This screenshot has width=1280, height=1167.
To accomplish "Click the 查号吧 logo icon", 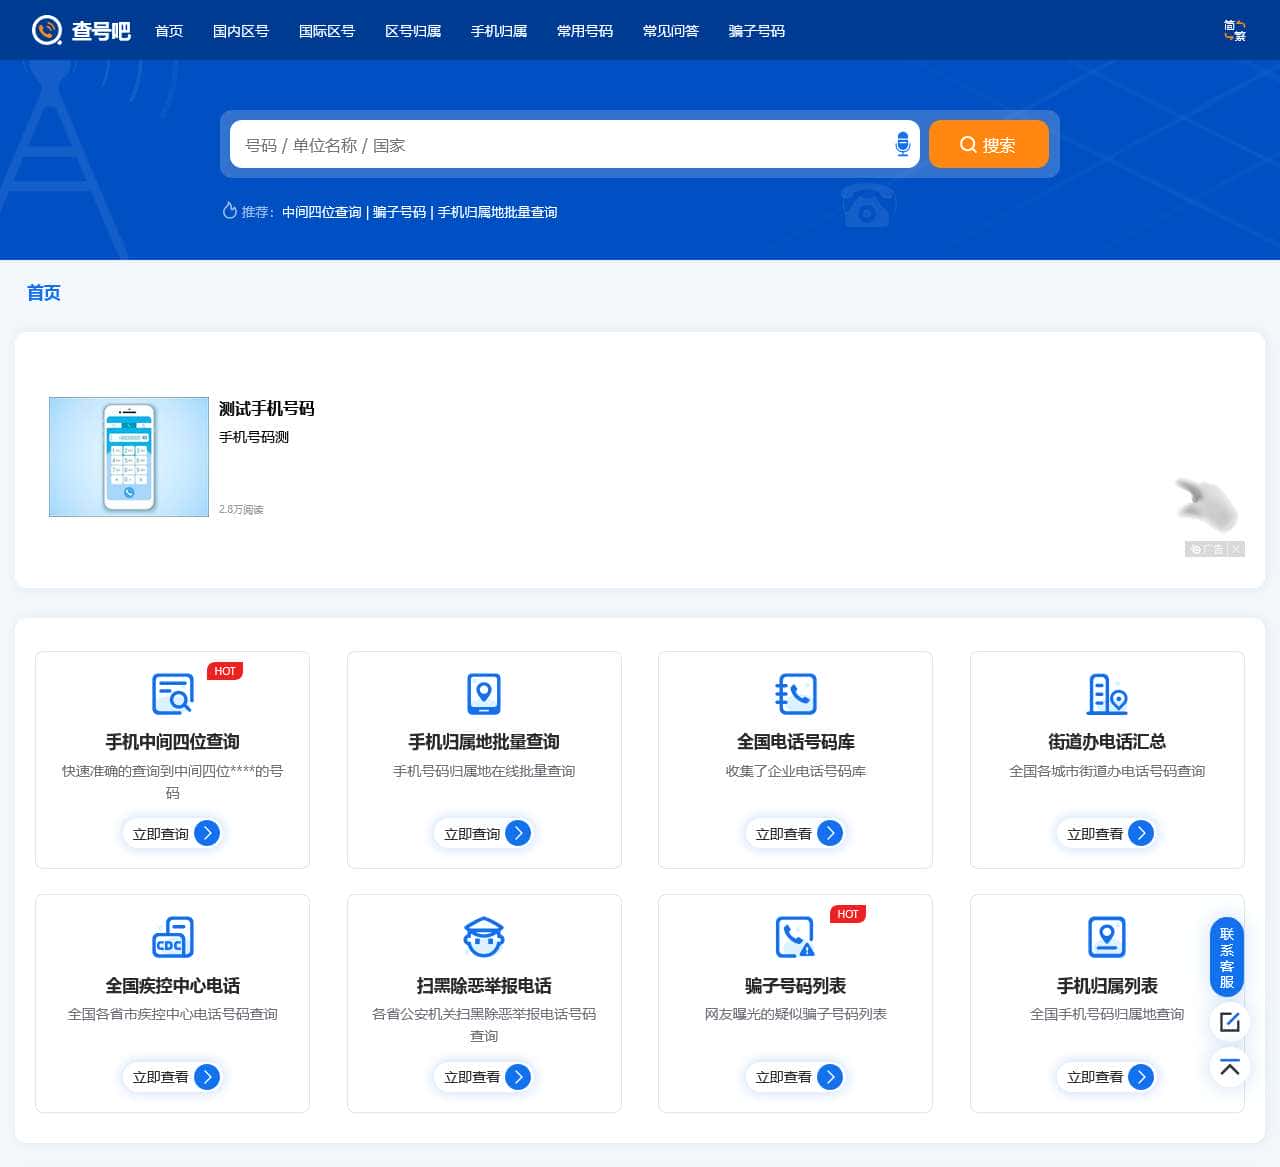I will point(47,30).
